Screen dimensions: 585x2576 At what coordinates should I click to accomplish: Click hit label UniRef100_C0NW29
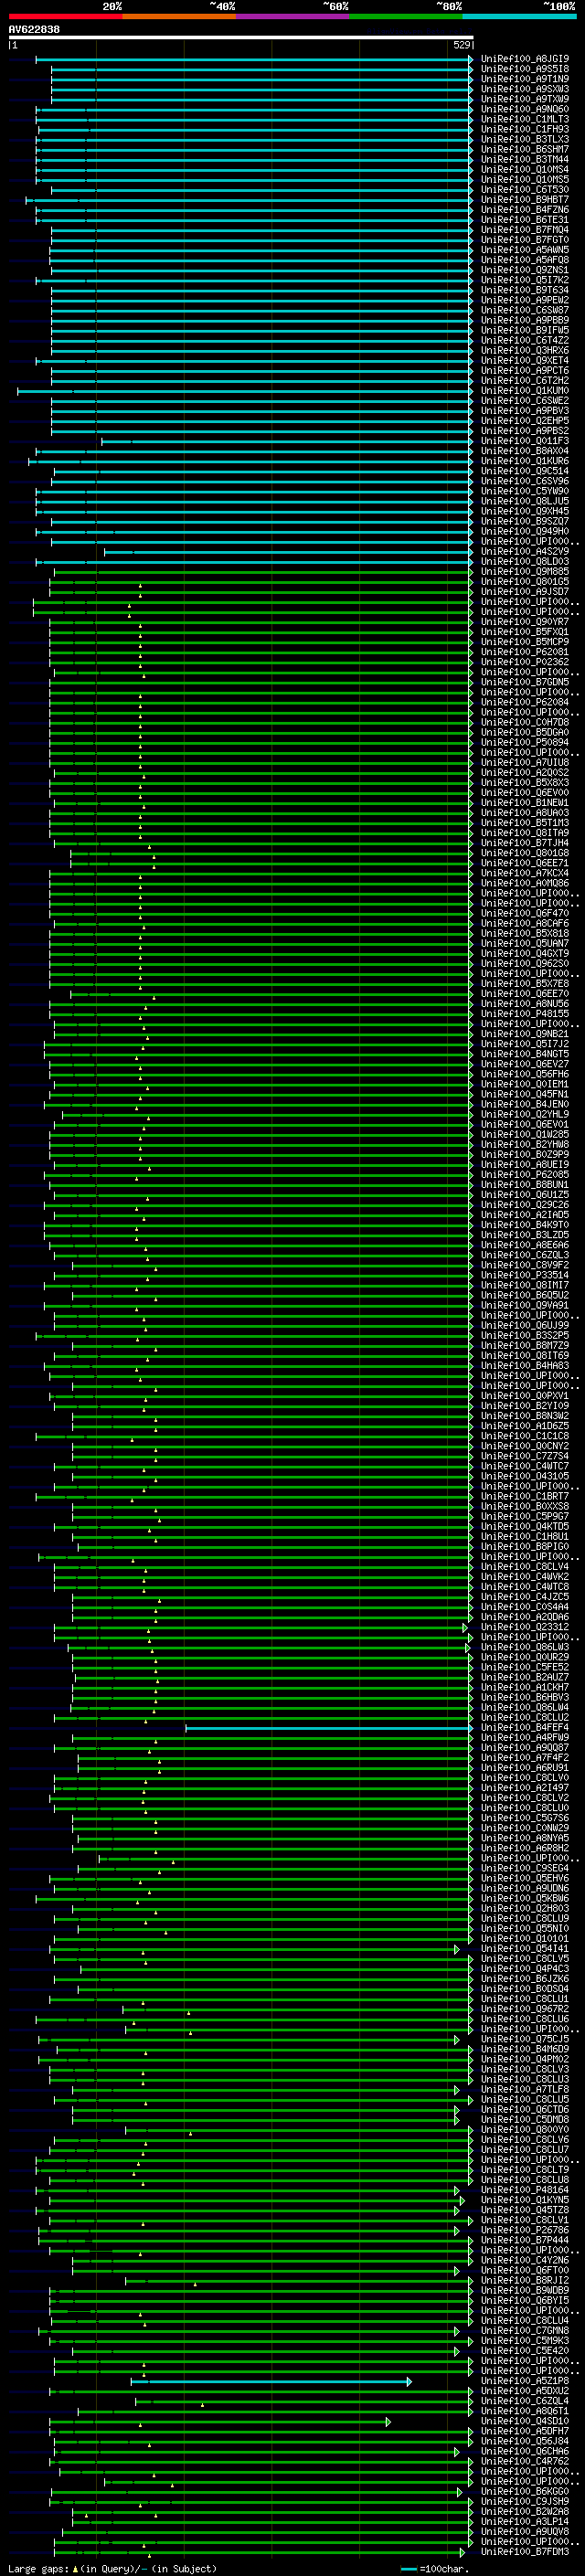tap(525, 1828)
